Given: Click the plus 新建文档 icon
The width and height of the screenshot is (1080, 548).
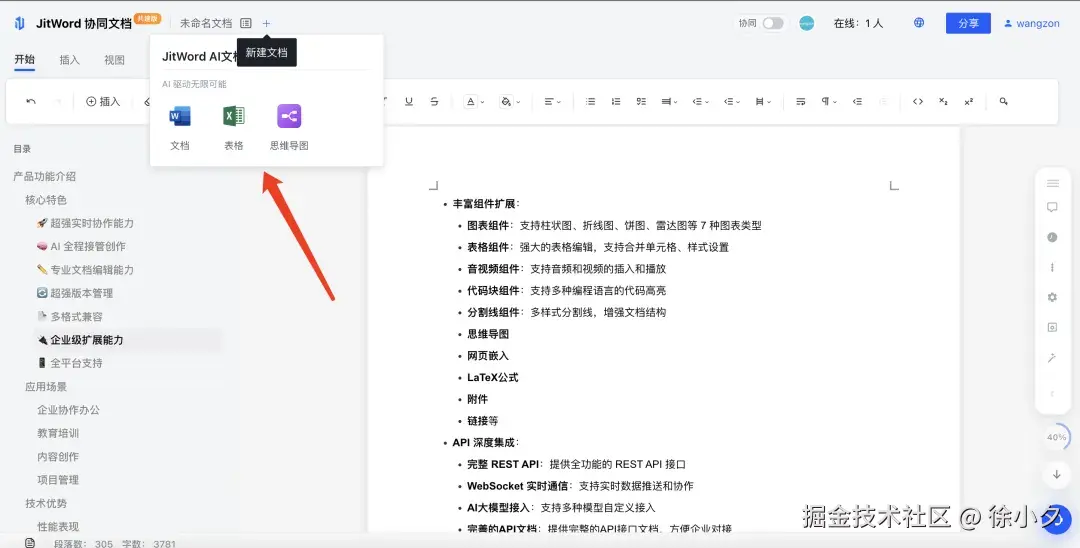Looking at the screenshot, I should point(267,23).
